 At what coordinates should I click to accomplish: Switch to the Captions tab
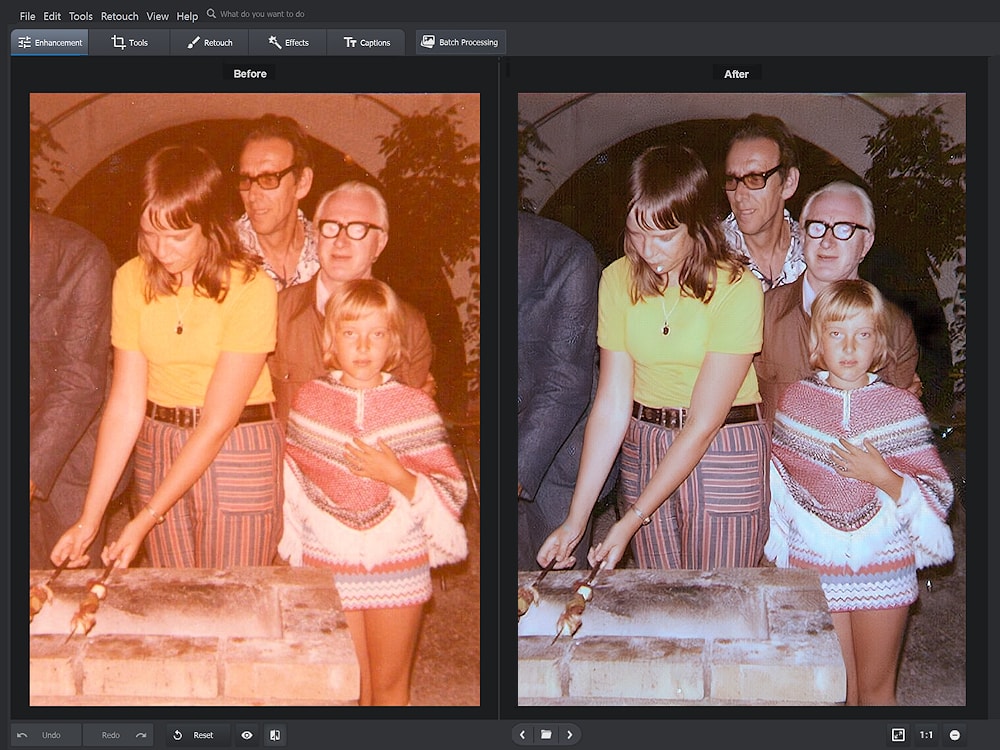(367, 42)
